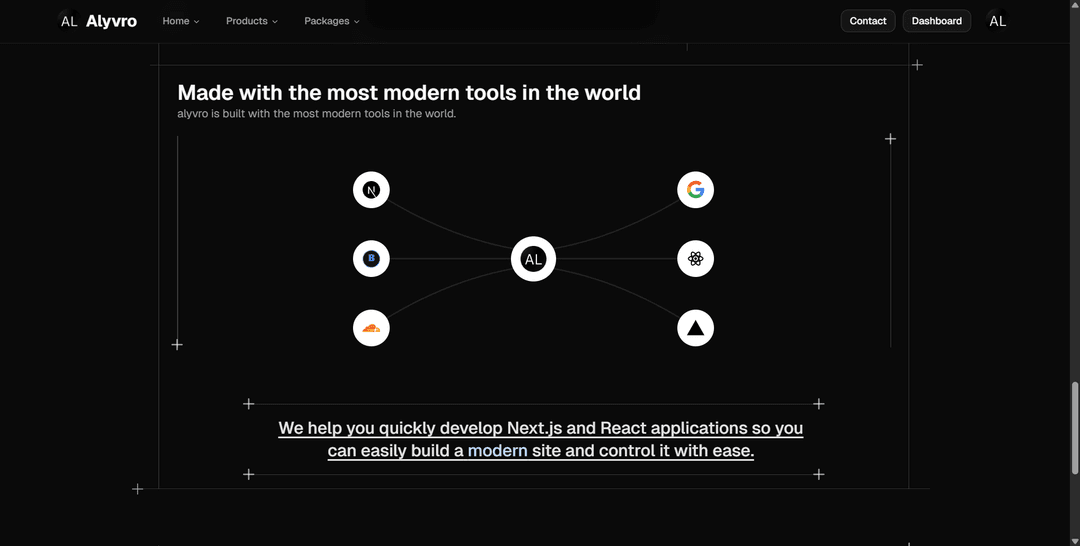Screen dimensions: 1080x546
Task: Open the Dashboard button
Action: (x=936, y=21)
